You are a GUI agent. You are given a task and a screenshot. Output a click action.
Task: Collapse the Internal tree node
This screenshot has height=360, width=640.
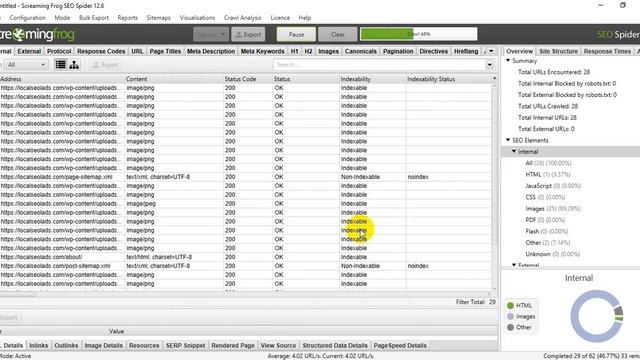tap(514, 151)
